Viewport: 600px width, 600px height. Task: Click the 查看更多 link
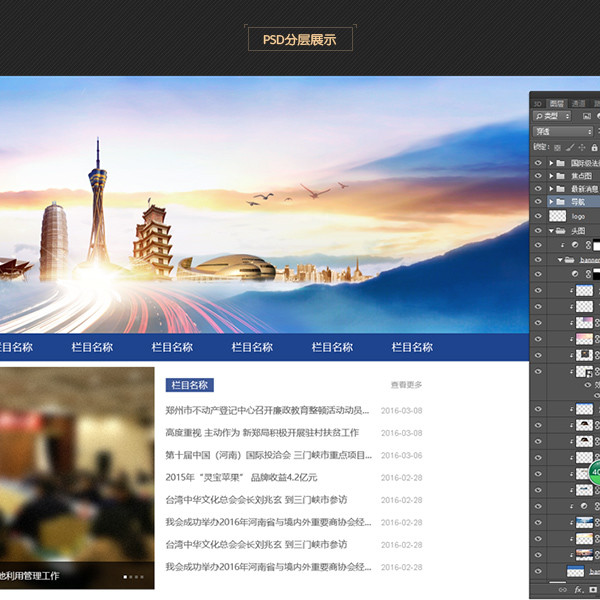(406, 385)
